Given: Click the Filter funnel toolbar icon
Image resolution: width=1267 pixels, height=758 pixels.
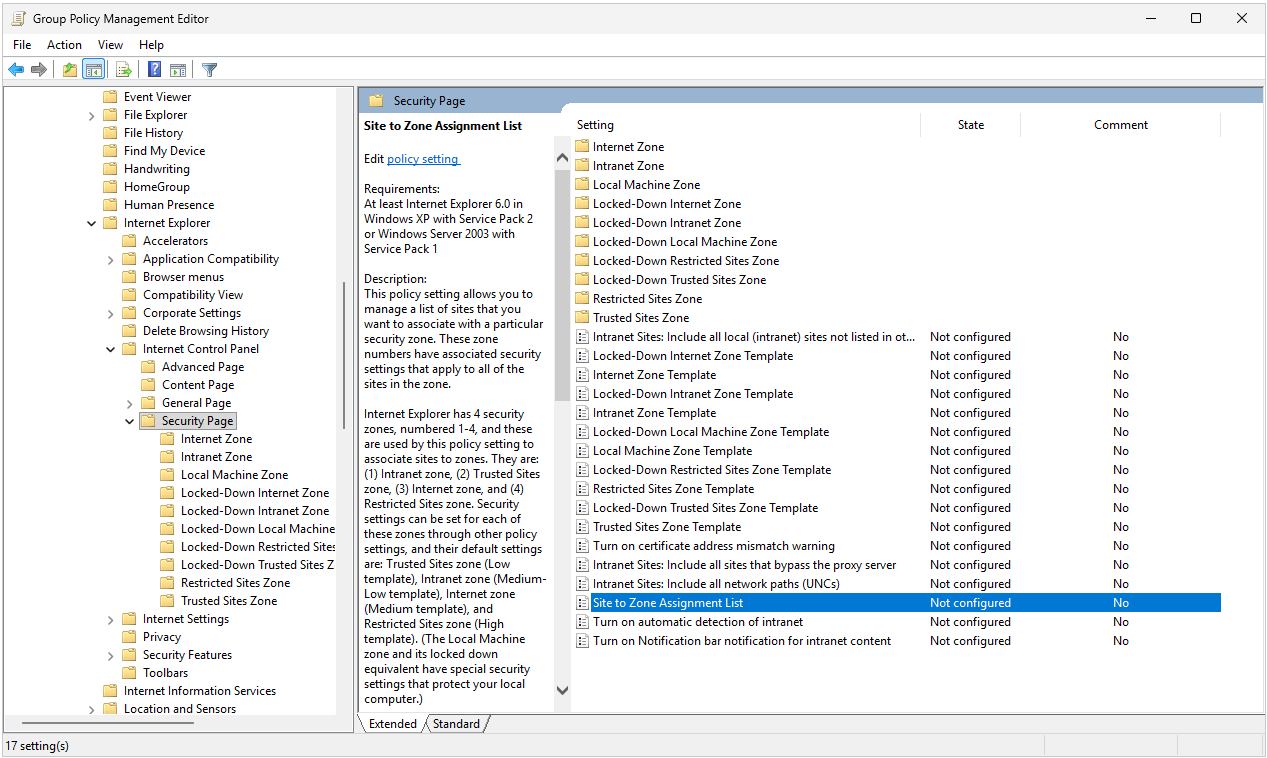Looking at the screenshot, I should [x=210, y=69].
